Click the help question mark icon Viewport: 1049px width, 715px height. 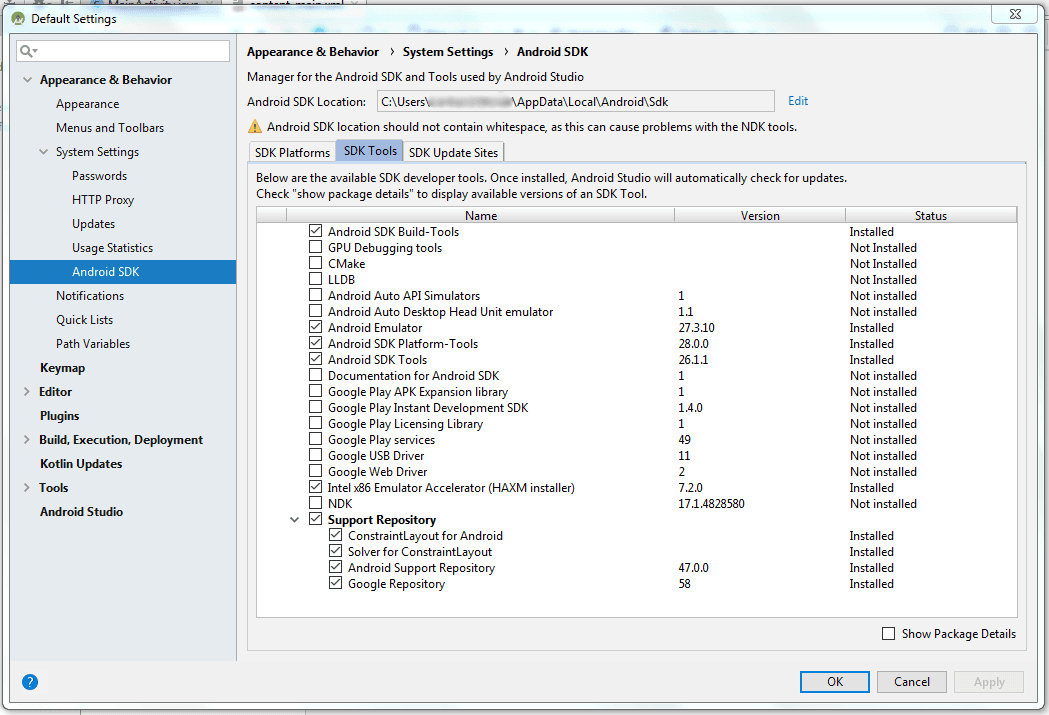(x=30, y=682)
